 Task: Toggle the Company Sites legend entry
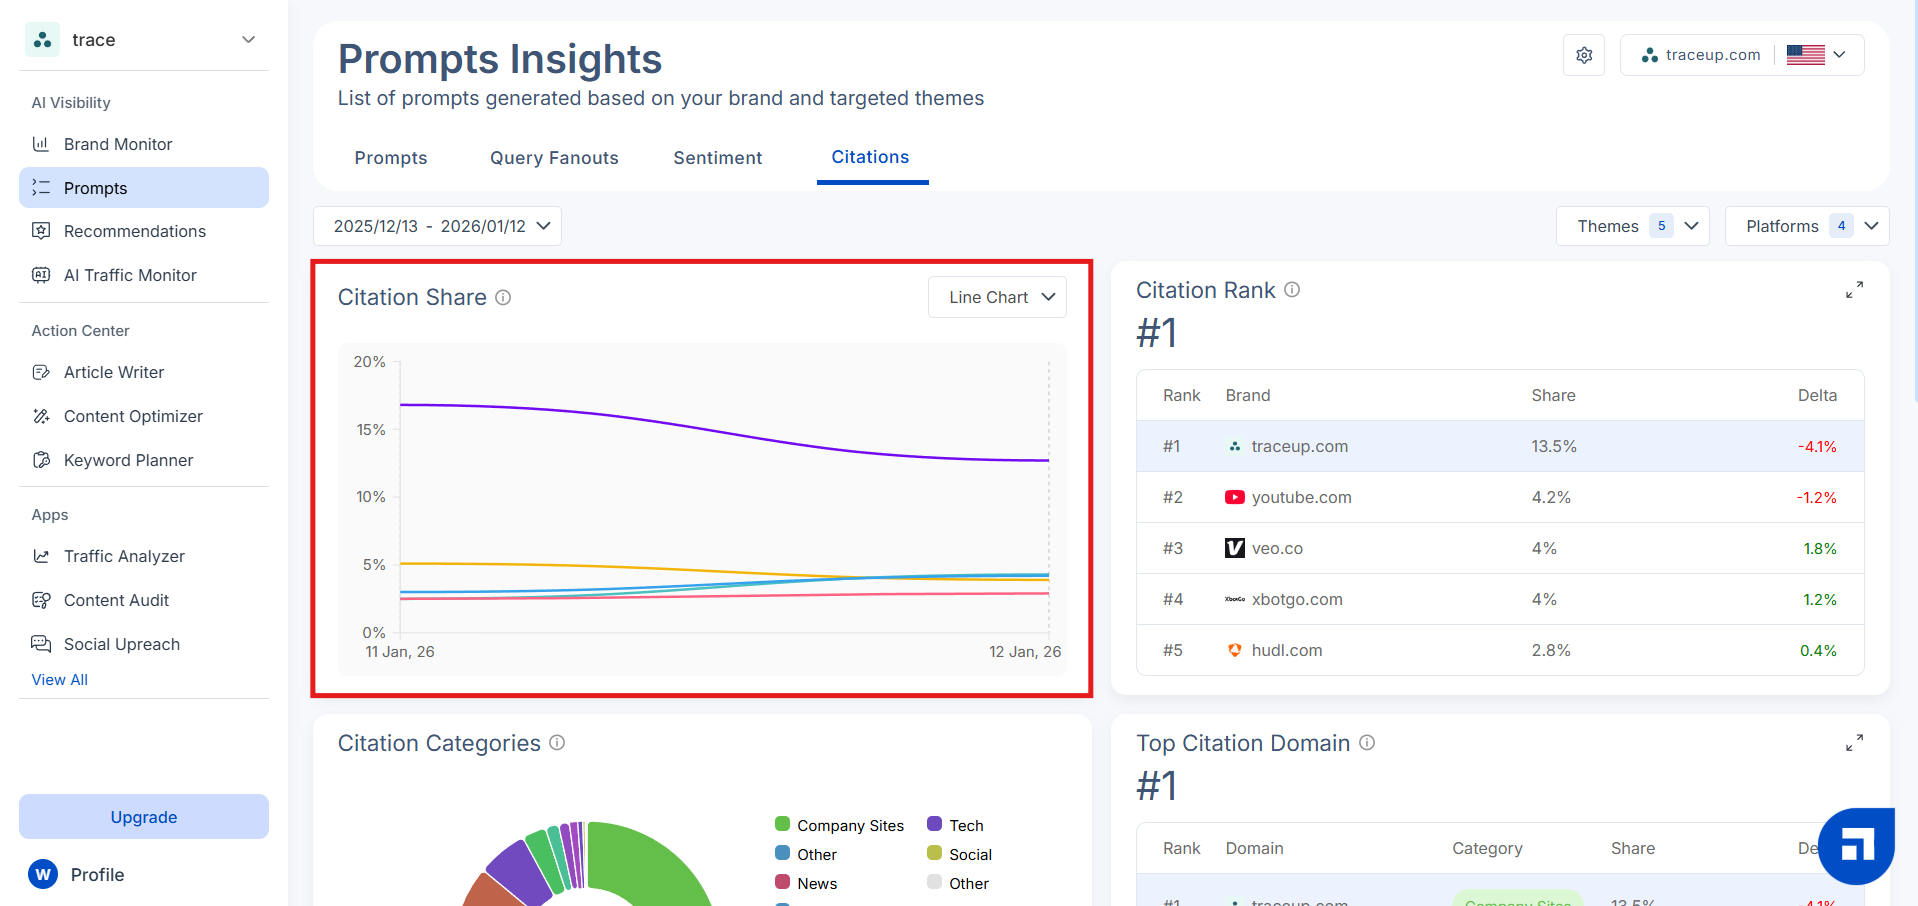(840, 825)
